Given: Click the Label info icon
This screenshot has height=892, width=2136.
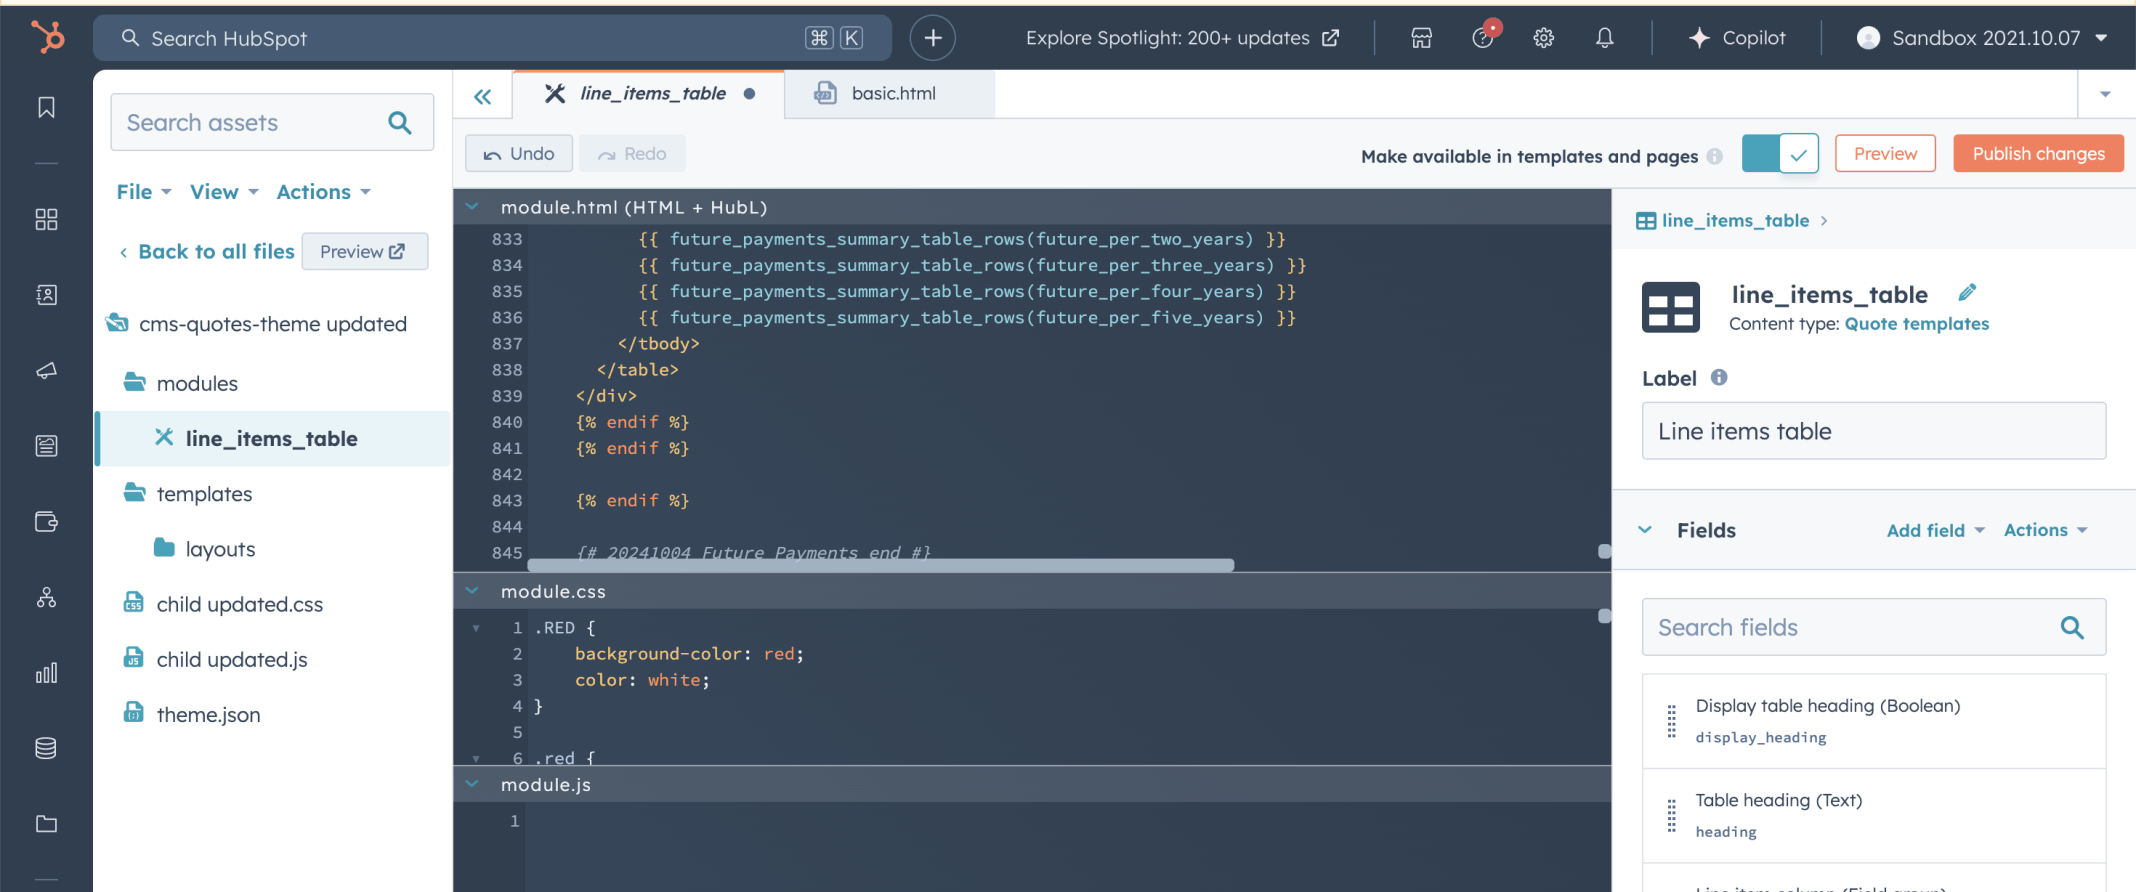Looking at the screenshot, I should [1719, 377].
